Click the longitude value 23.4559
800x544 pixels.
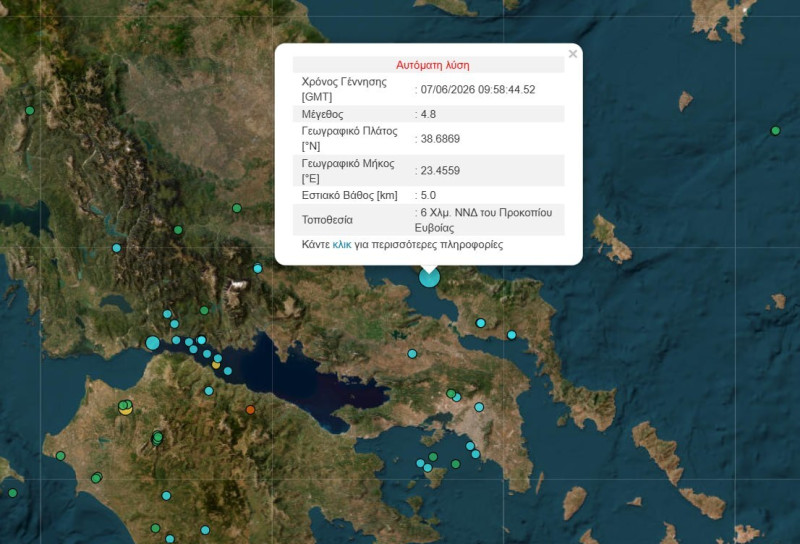(x=440, y=170)
